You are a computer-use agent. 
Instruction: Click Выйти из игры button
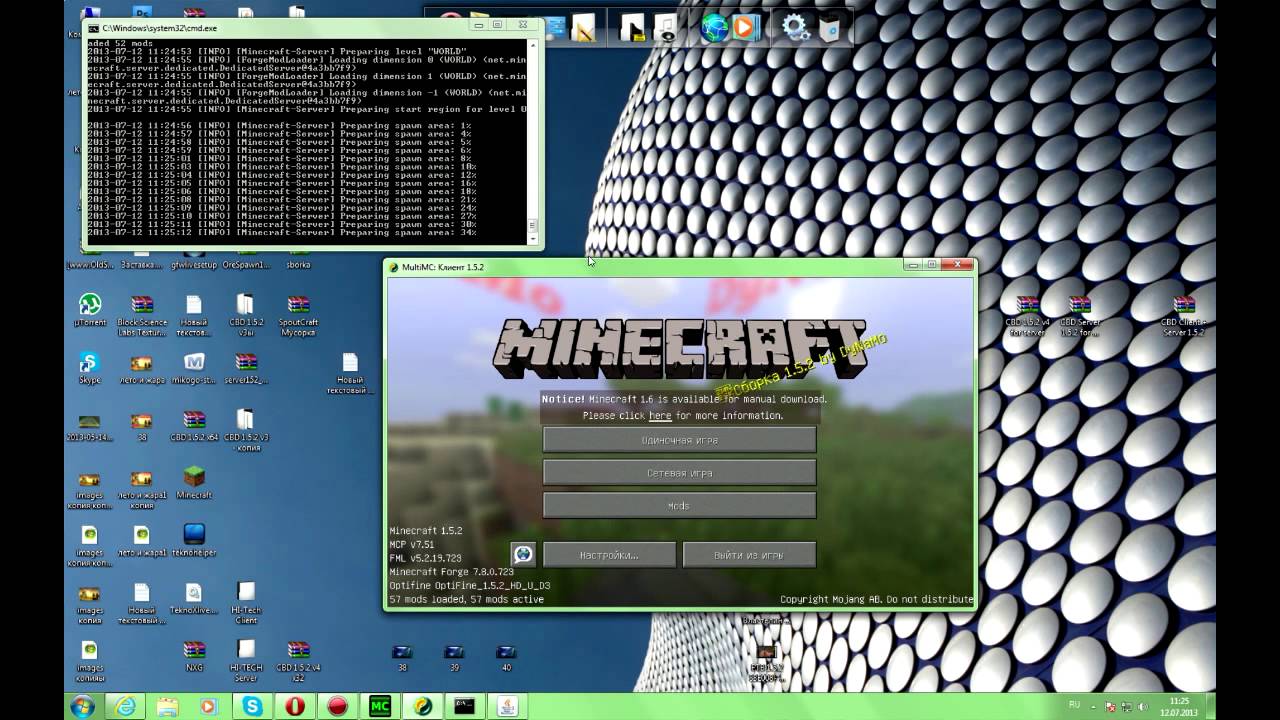749,555
